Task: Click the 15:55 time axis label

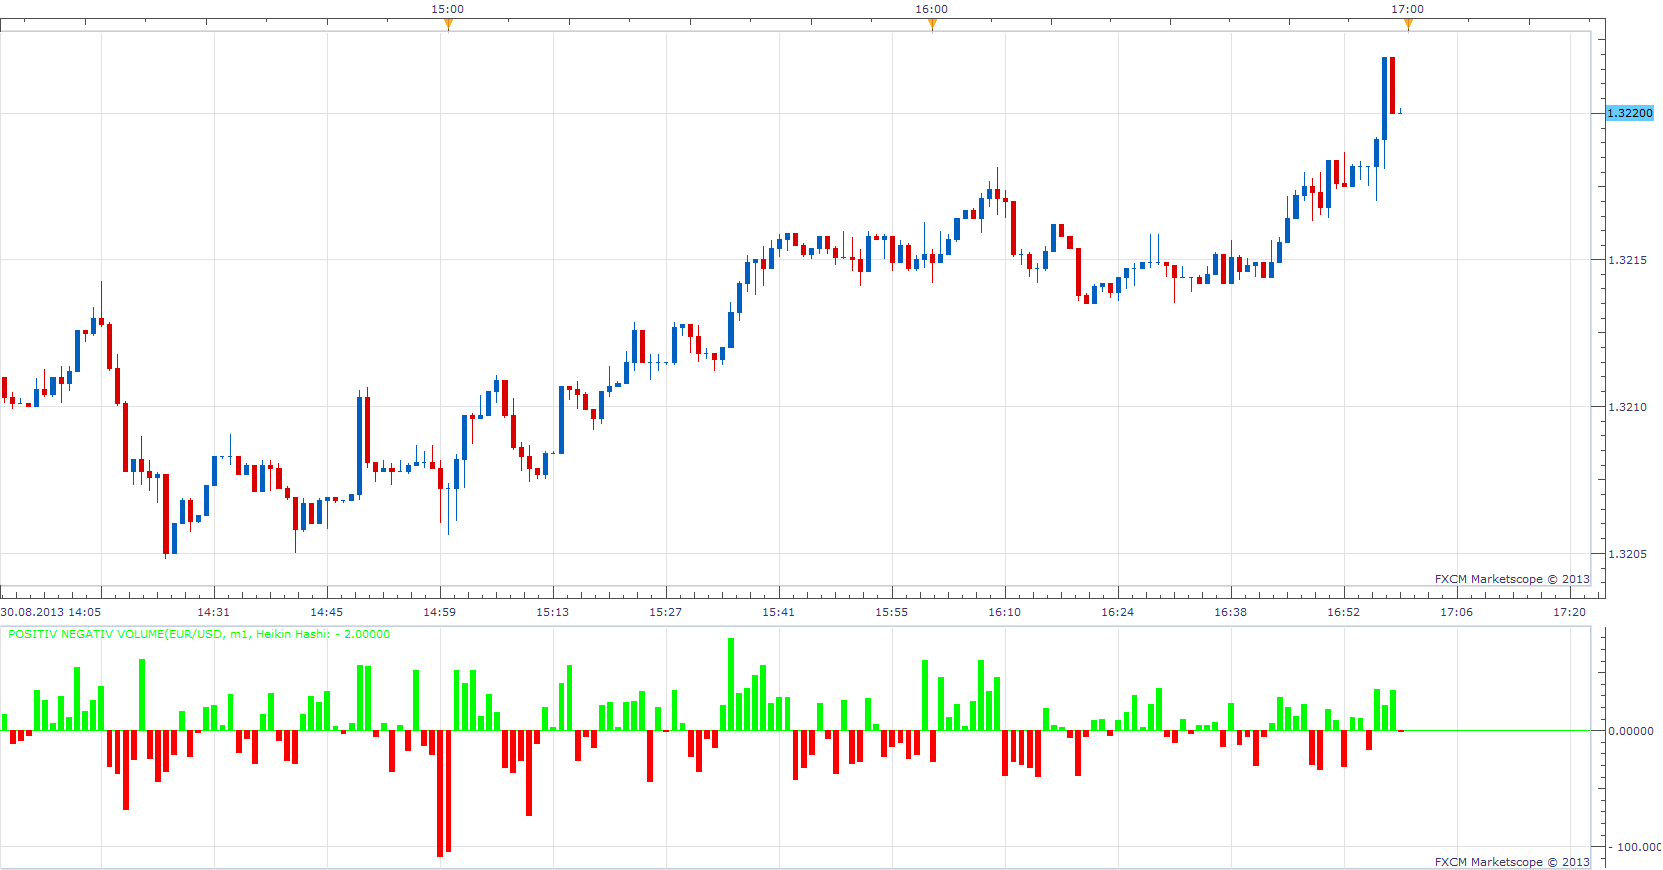Action: (x=891, y=612)
